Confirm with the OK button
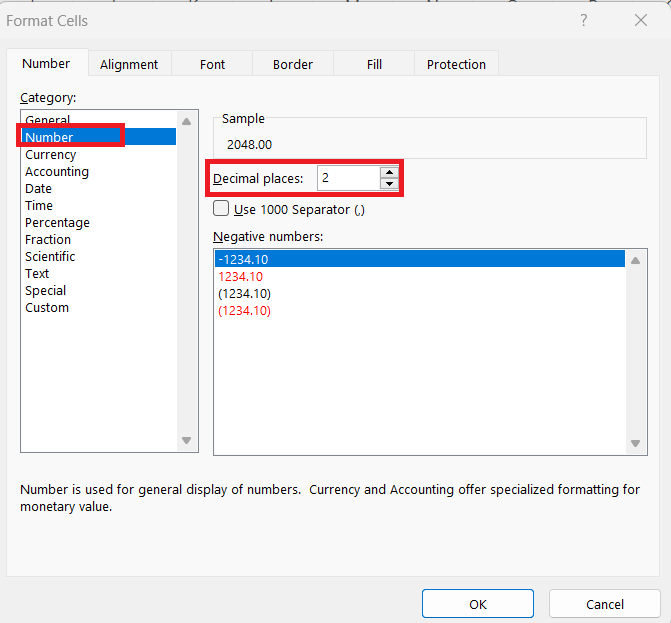The width and height of the screenshot is (671, 623). (x=478, y=604)
